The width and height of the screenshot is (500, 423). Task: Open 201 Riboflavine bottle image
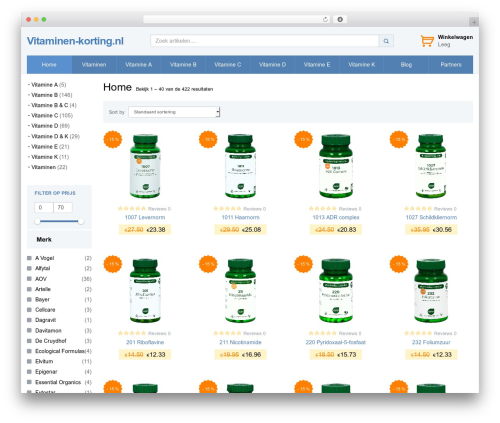tap(145, 291)
